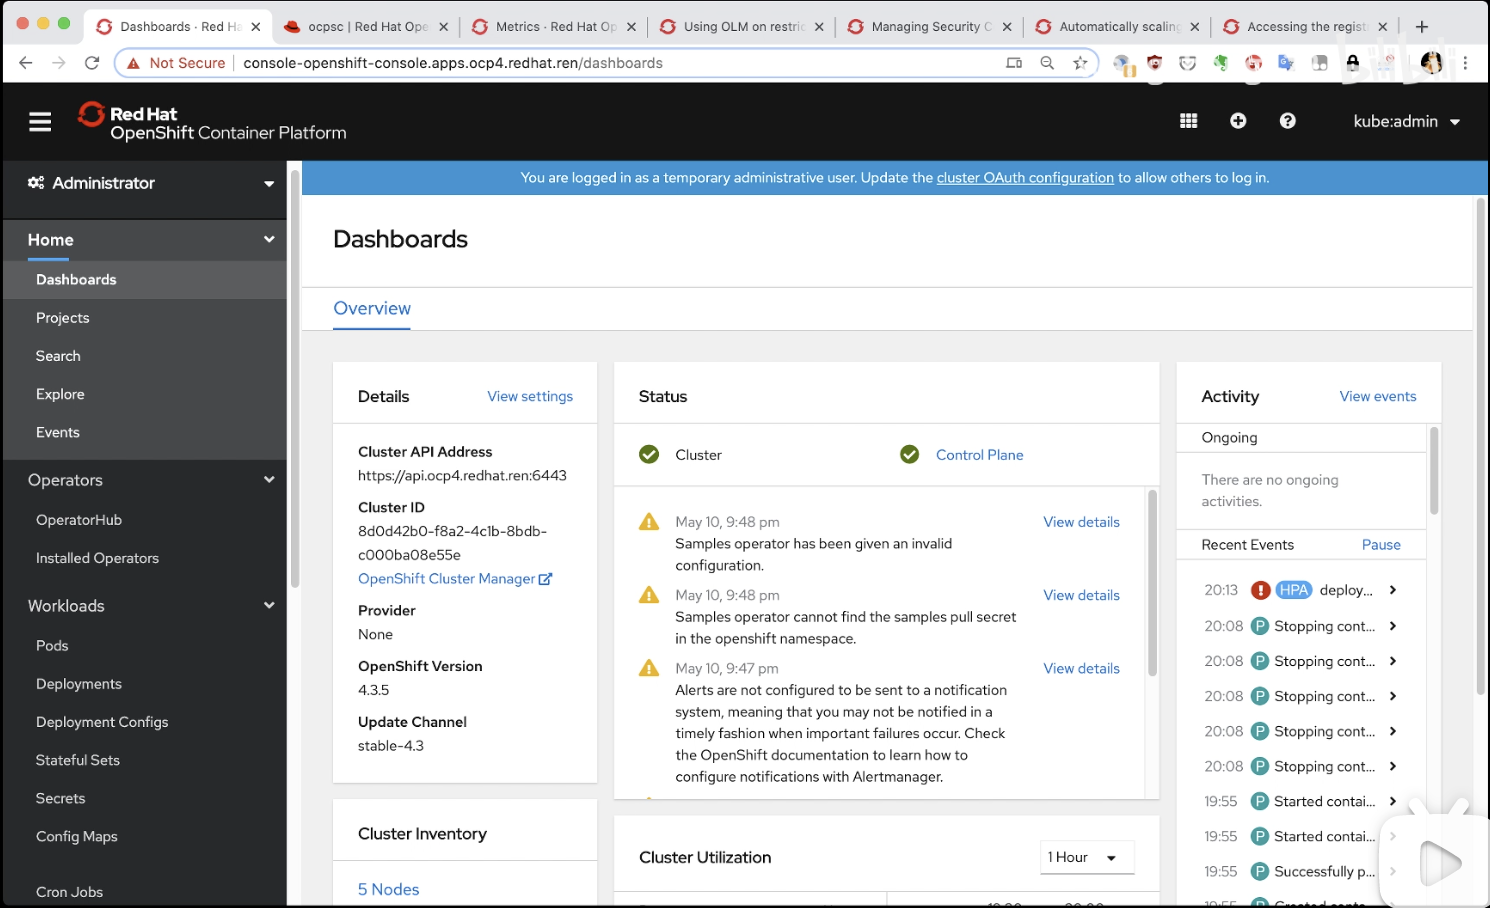The width and height of the screenshot is (1490, 908).
Task: Open the help question mark menu
Action: pyautogui.click(x=1288, y=121)
